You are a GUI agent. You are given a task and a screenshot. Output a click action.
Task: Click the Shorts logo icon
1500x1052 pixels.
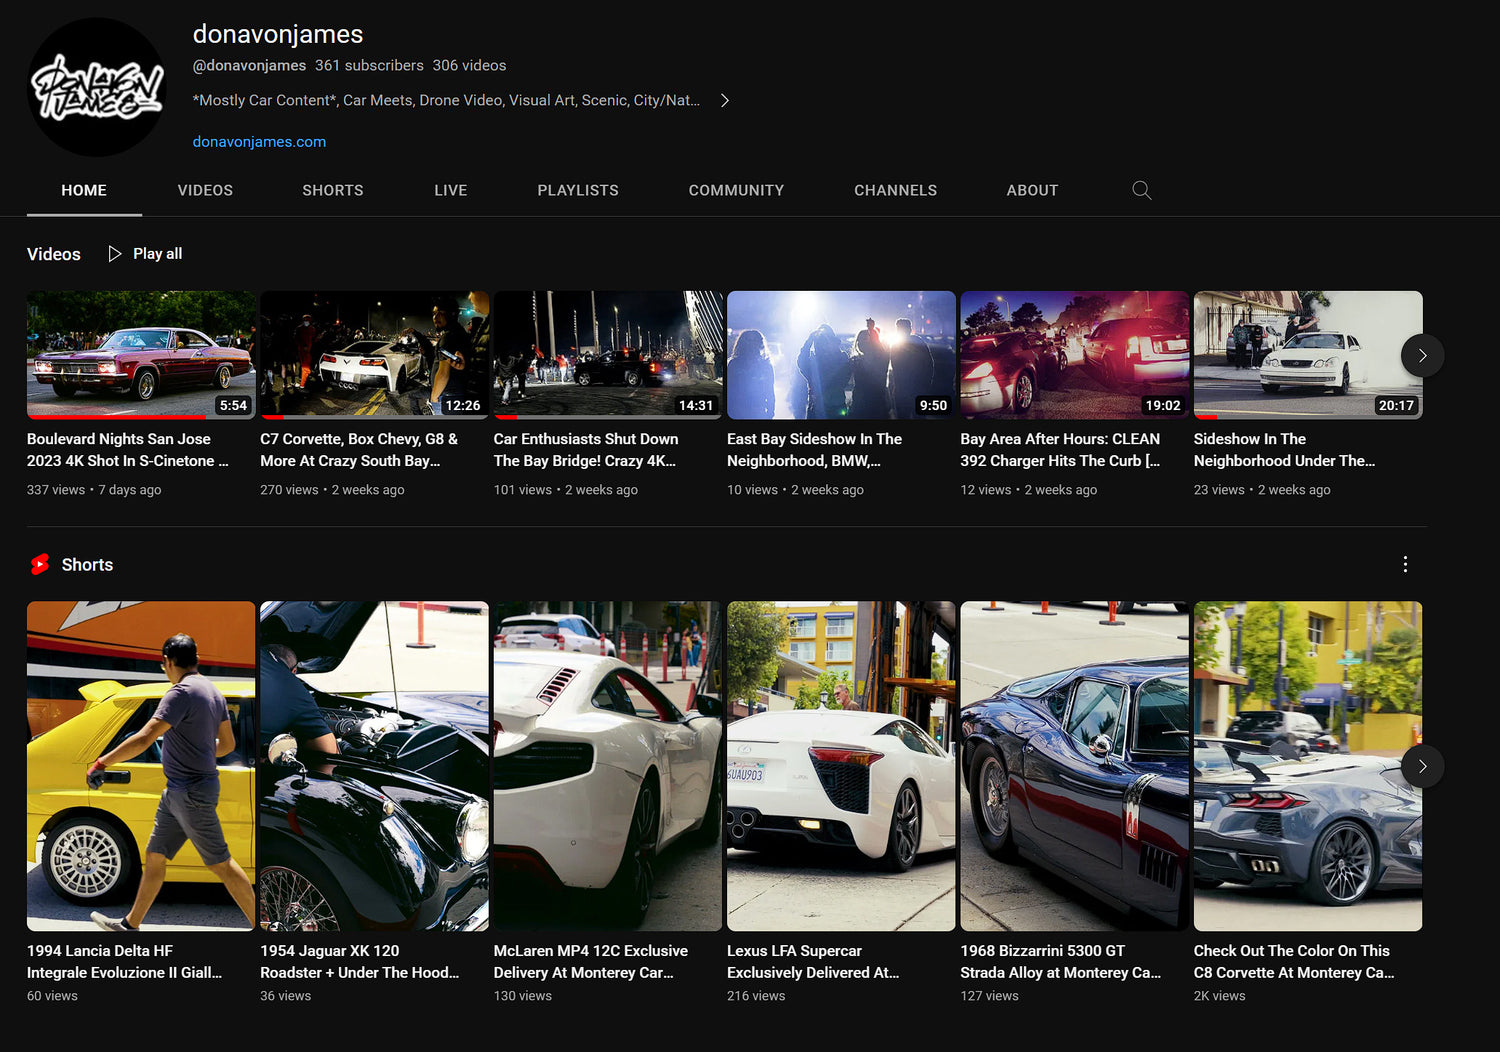tap(40, 565)
